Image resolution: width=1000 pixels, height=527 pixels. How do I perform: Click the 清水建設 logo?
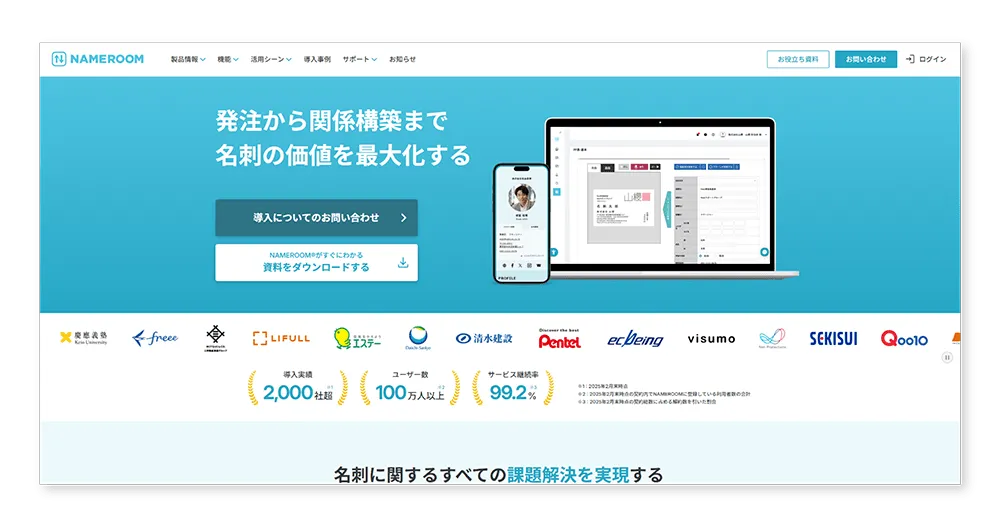[484, 339]
